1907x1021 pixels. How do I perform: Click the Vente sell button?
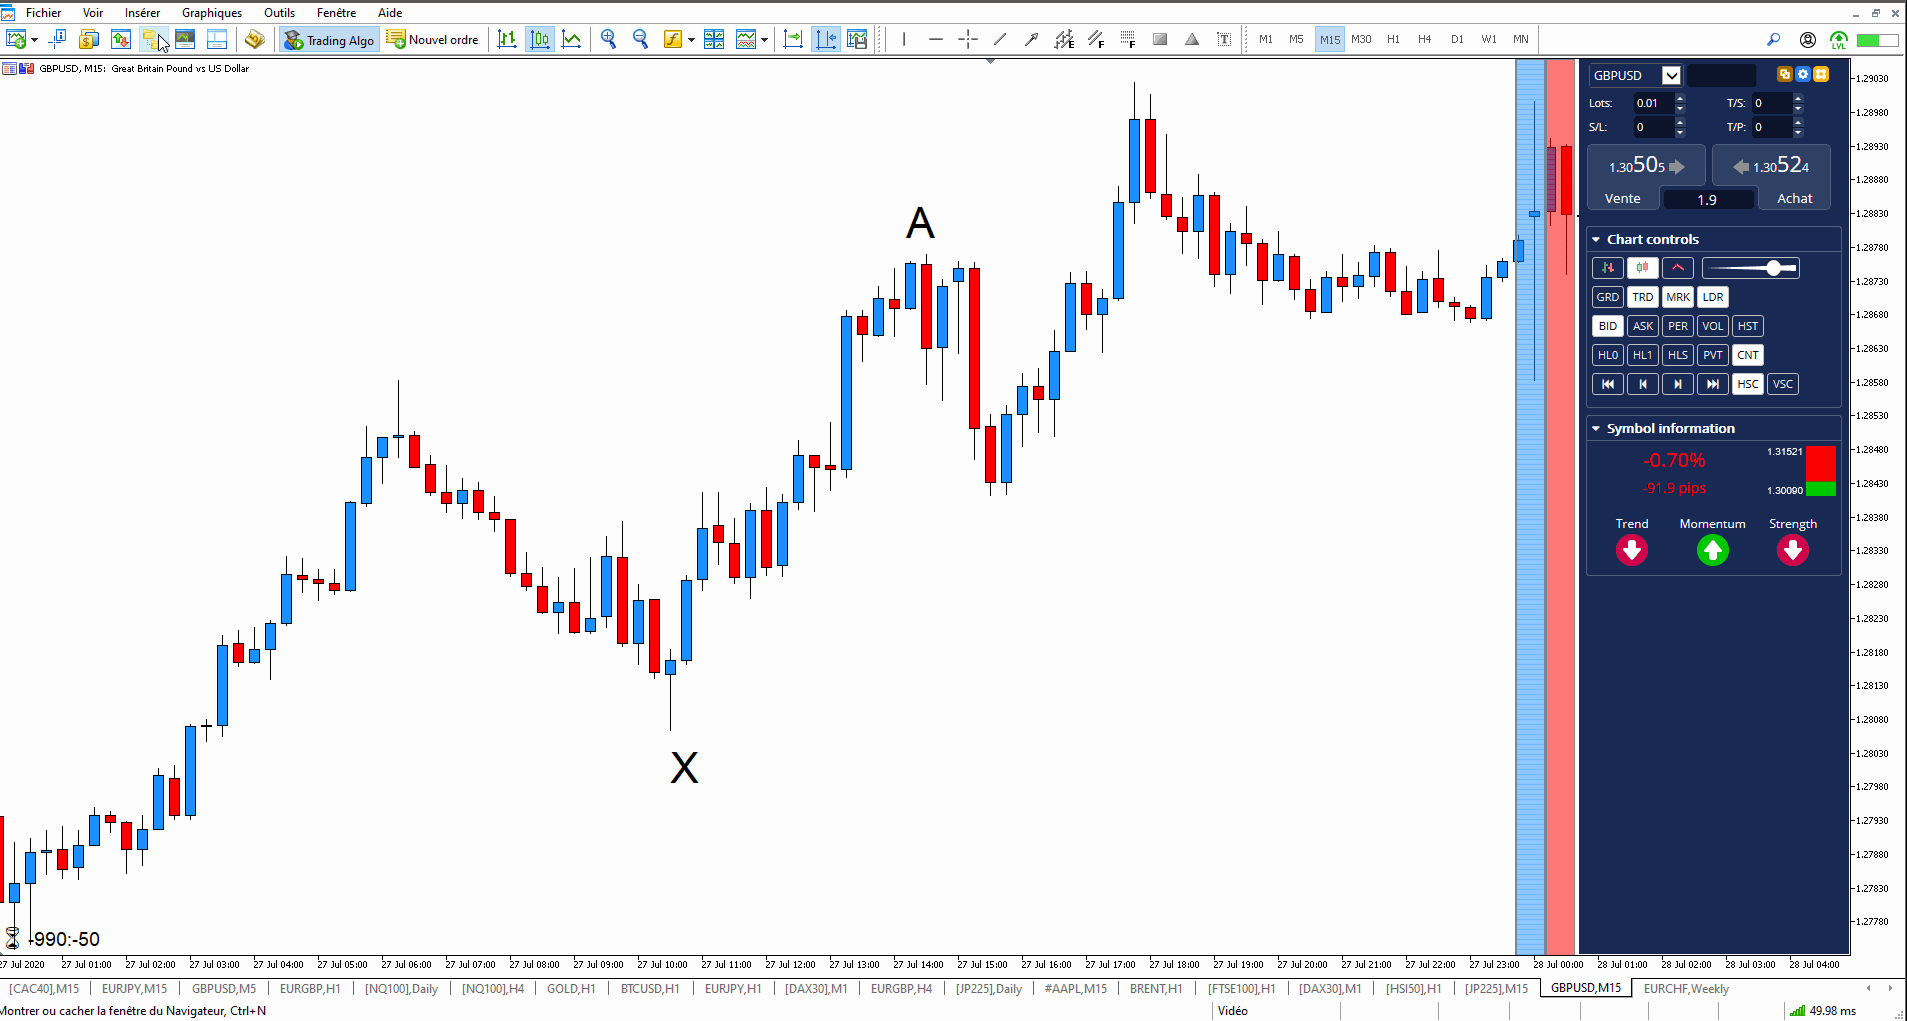click(x=1621, y=198)
